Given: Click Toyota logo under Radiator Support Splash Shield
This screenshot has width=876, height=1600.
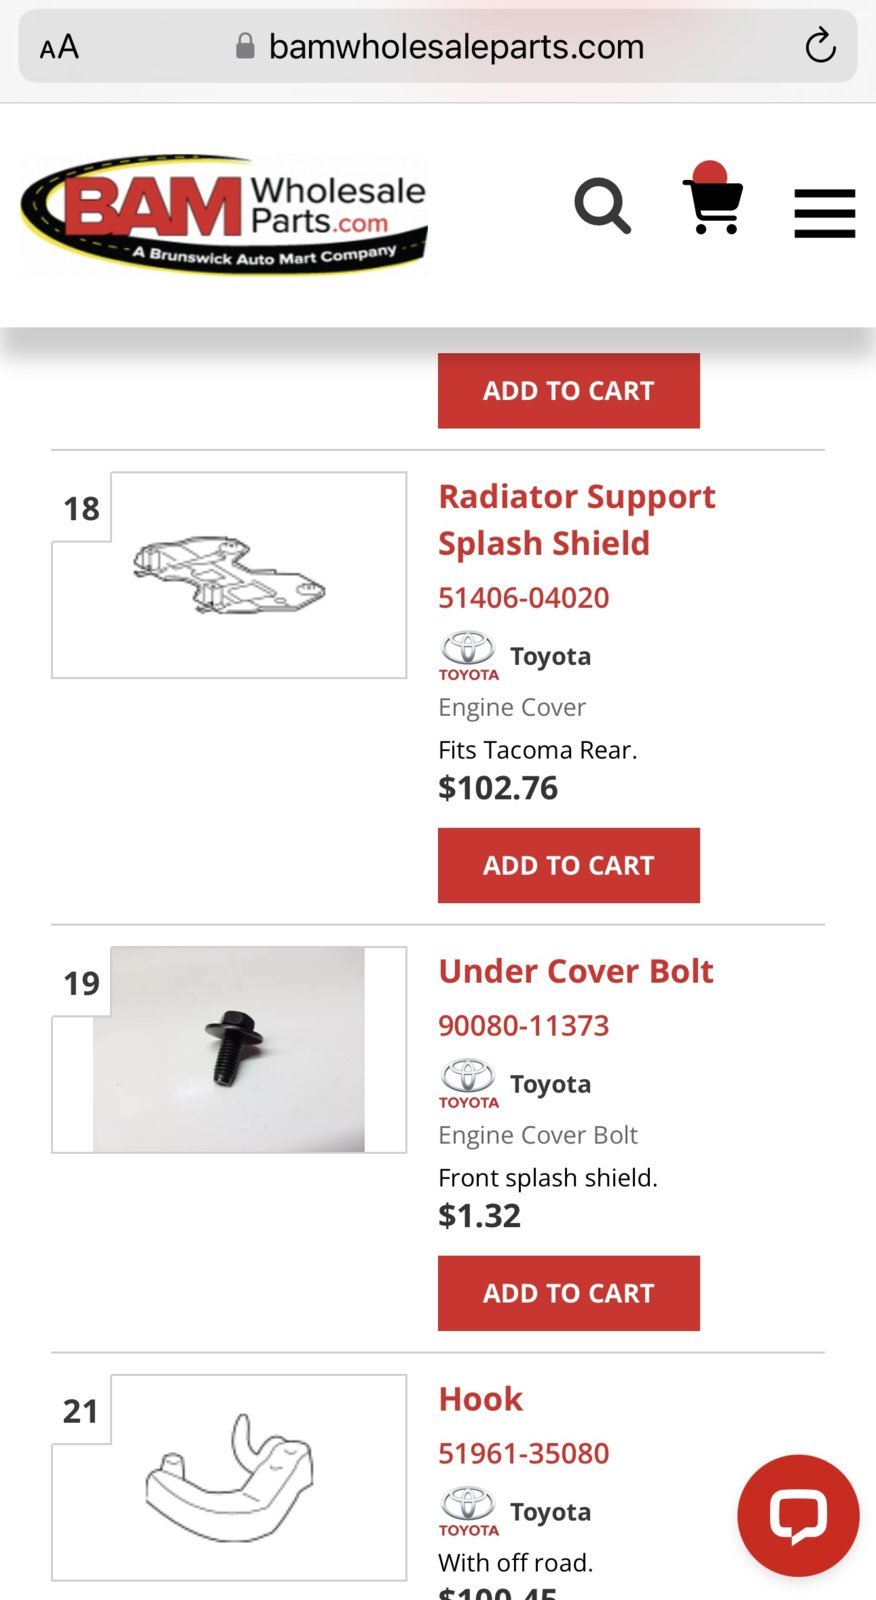Looking at the screenshot, I should click(x=468, y=656).
